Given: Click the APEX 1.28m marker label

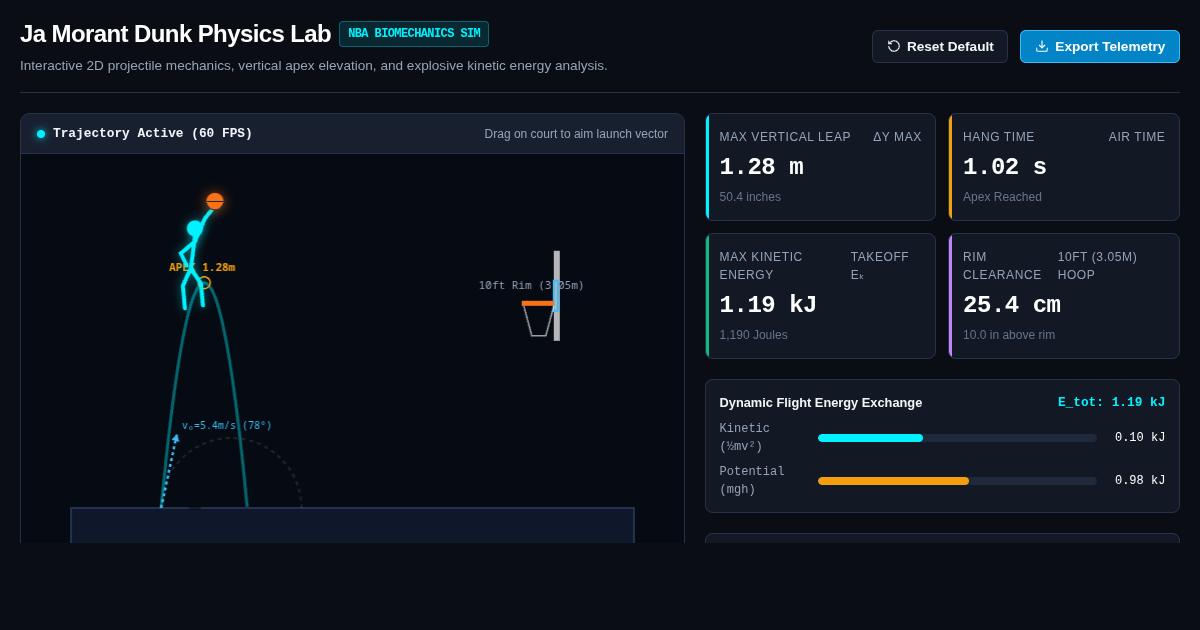Looking at the screenshot, I should 202,267.
